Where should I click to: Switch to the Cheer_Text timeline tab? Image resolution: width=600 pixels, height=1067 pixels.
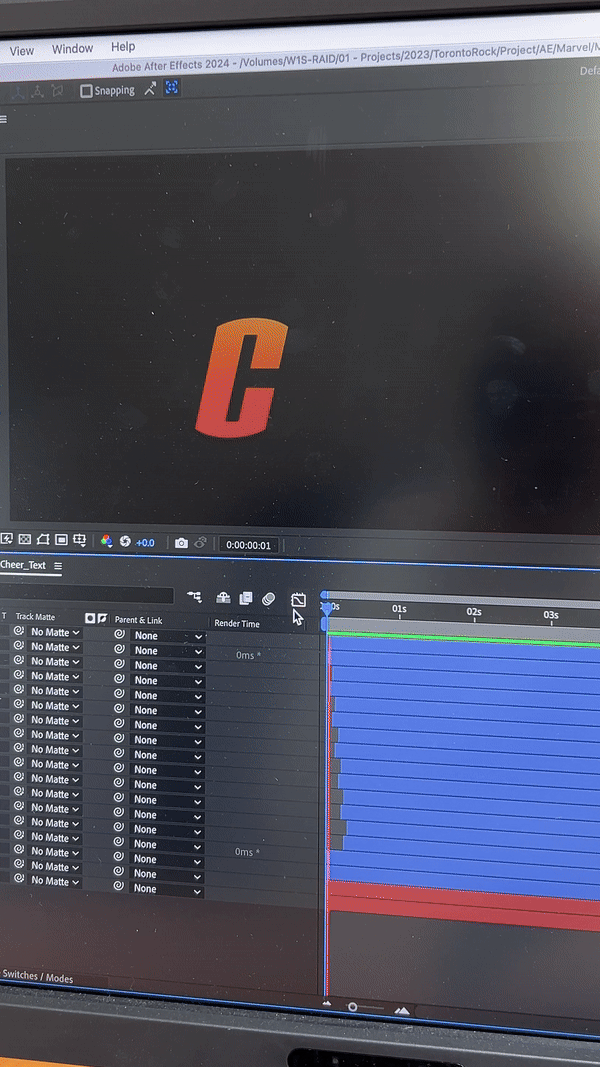(x=24, y=565)
